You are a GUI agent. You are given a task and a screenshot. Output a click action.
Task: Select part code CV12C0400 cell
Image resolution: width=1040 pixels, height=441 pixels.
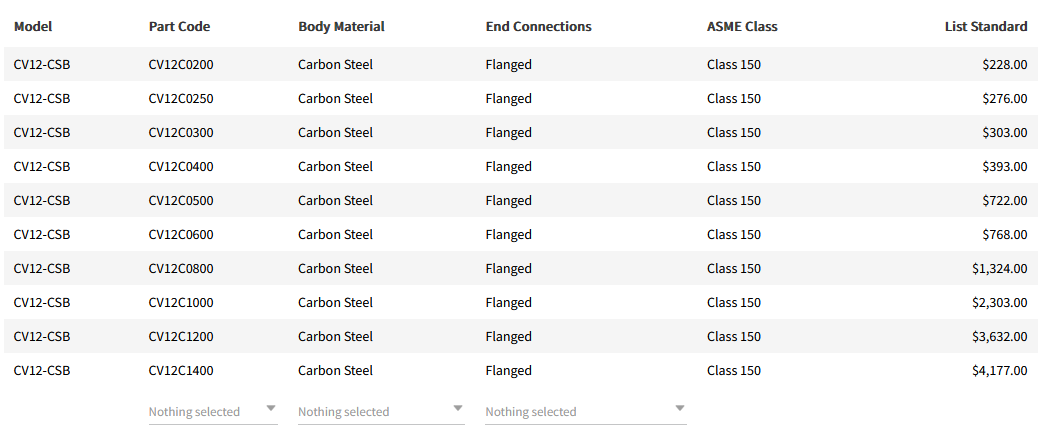click(181, 167)
